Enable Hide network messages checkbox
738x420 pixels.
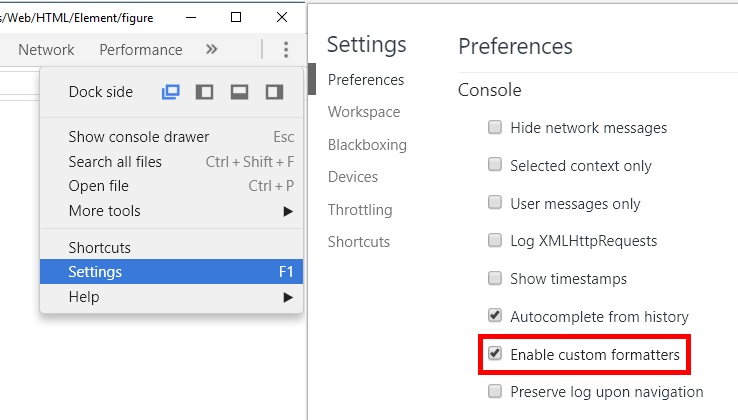pos(494,127)
